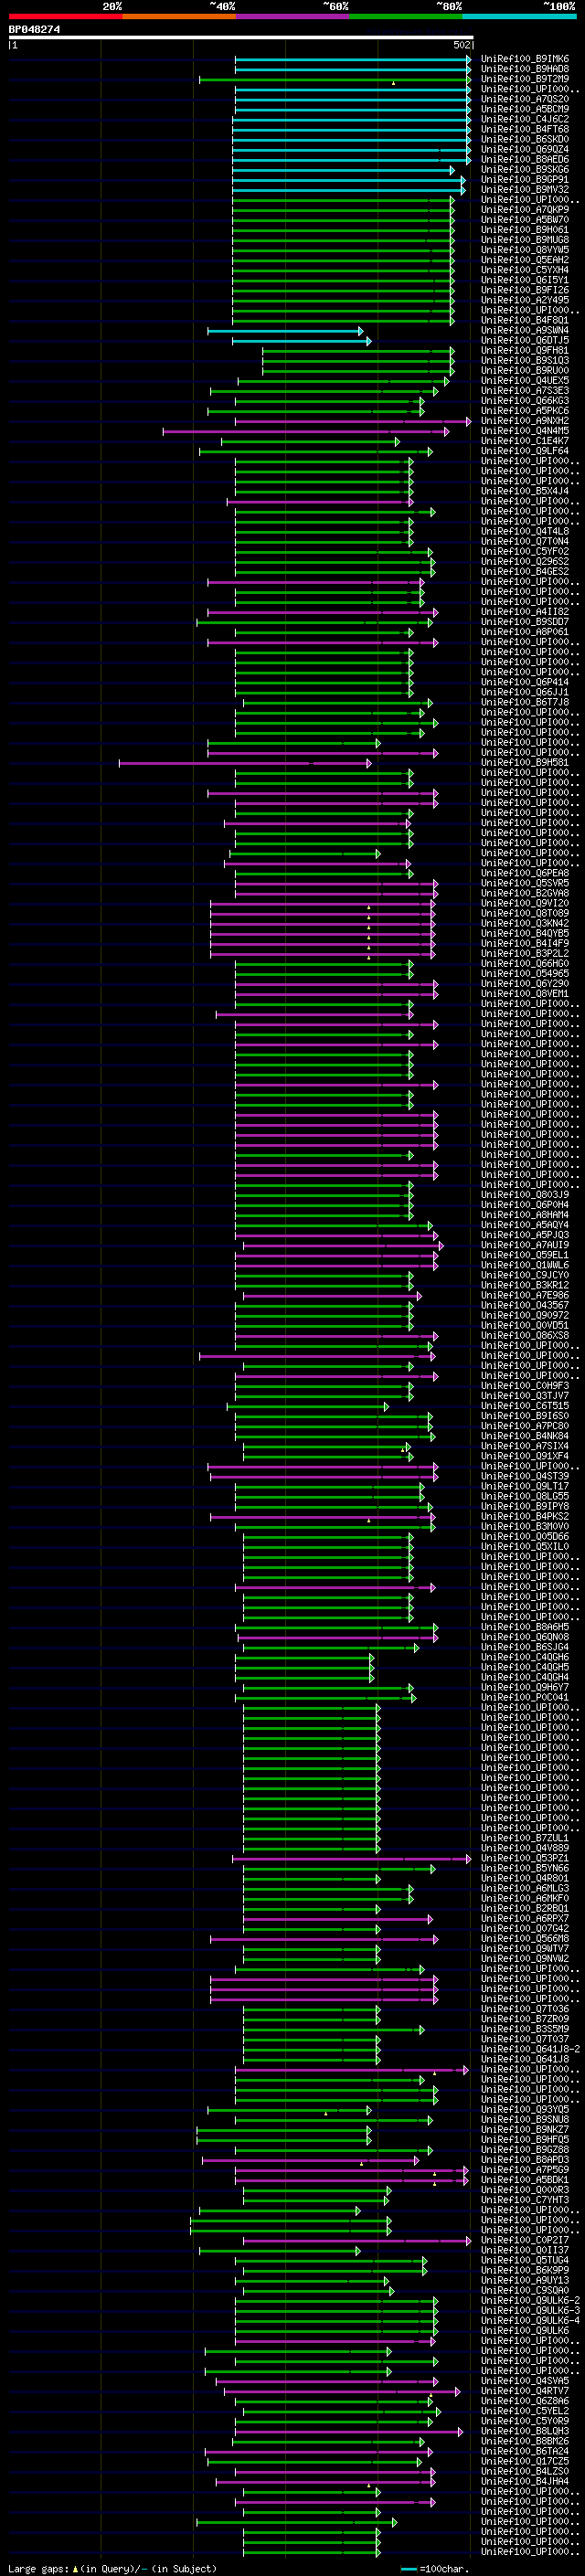Select hit label UniRef100_A9SWN4
Screen dimensions: 585x2576
click(525, 330)
